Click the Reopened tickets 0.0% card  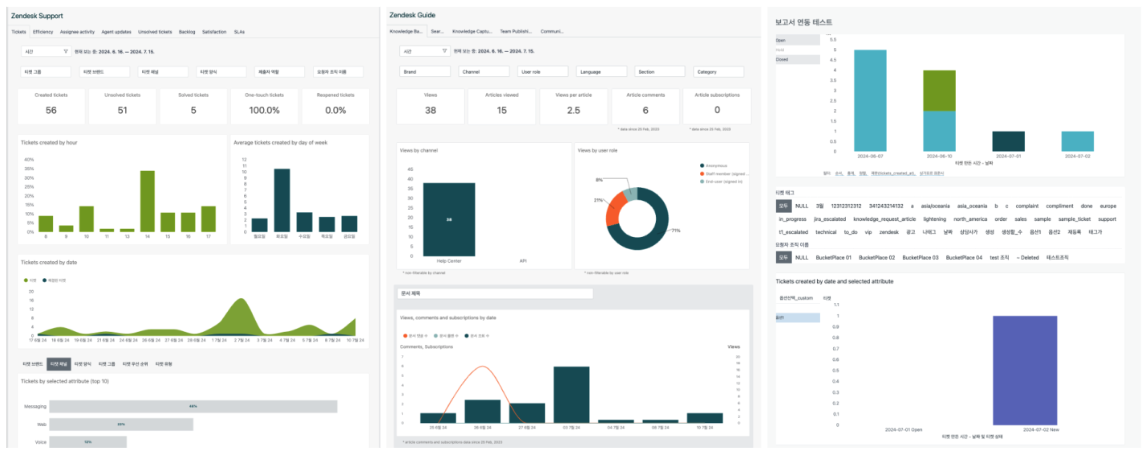[x=335, y=106]
